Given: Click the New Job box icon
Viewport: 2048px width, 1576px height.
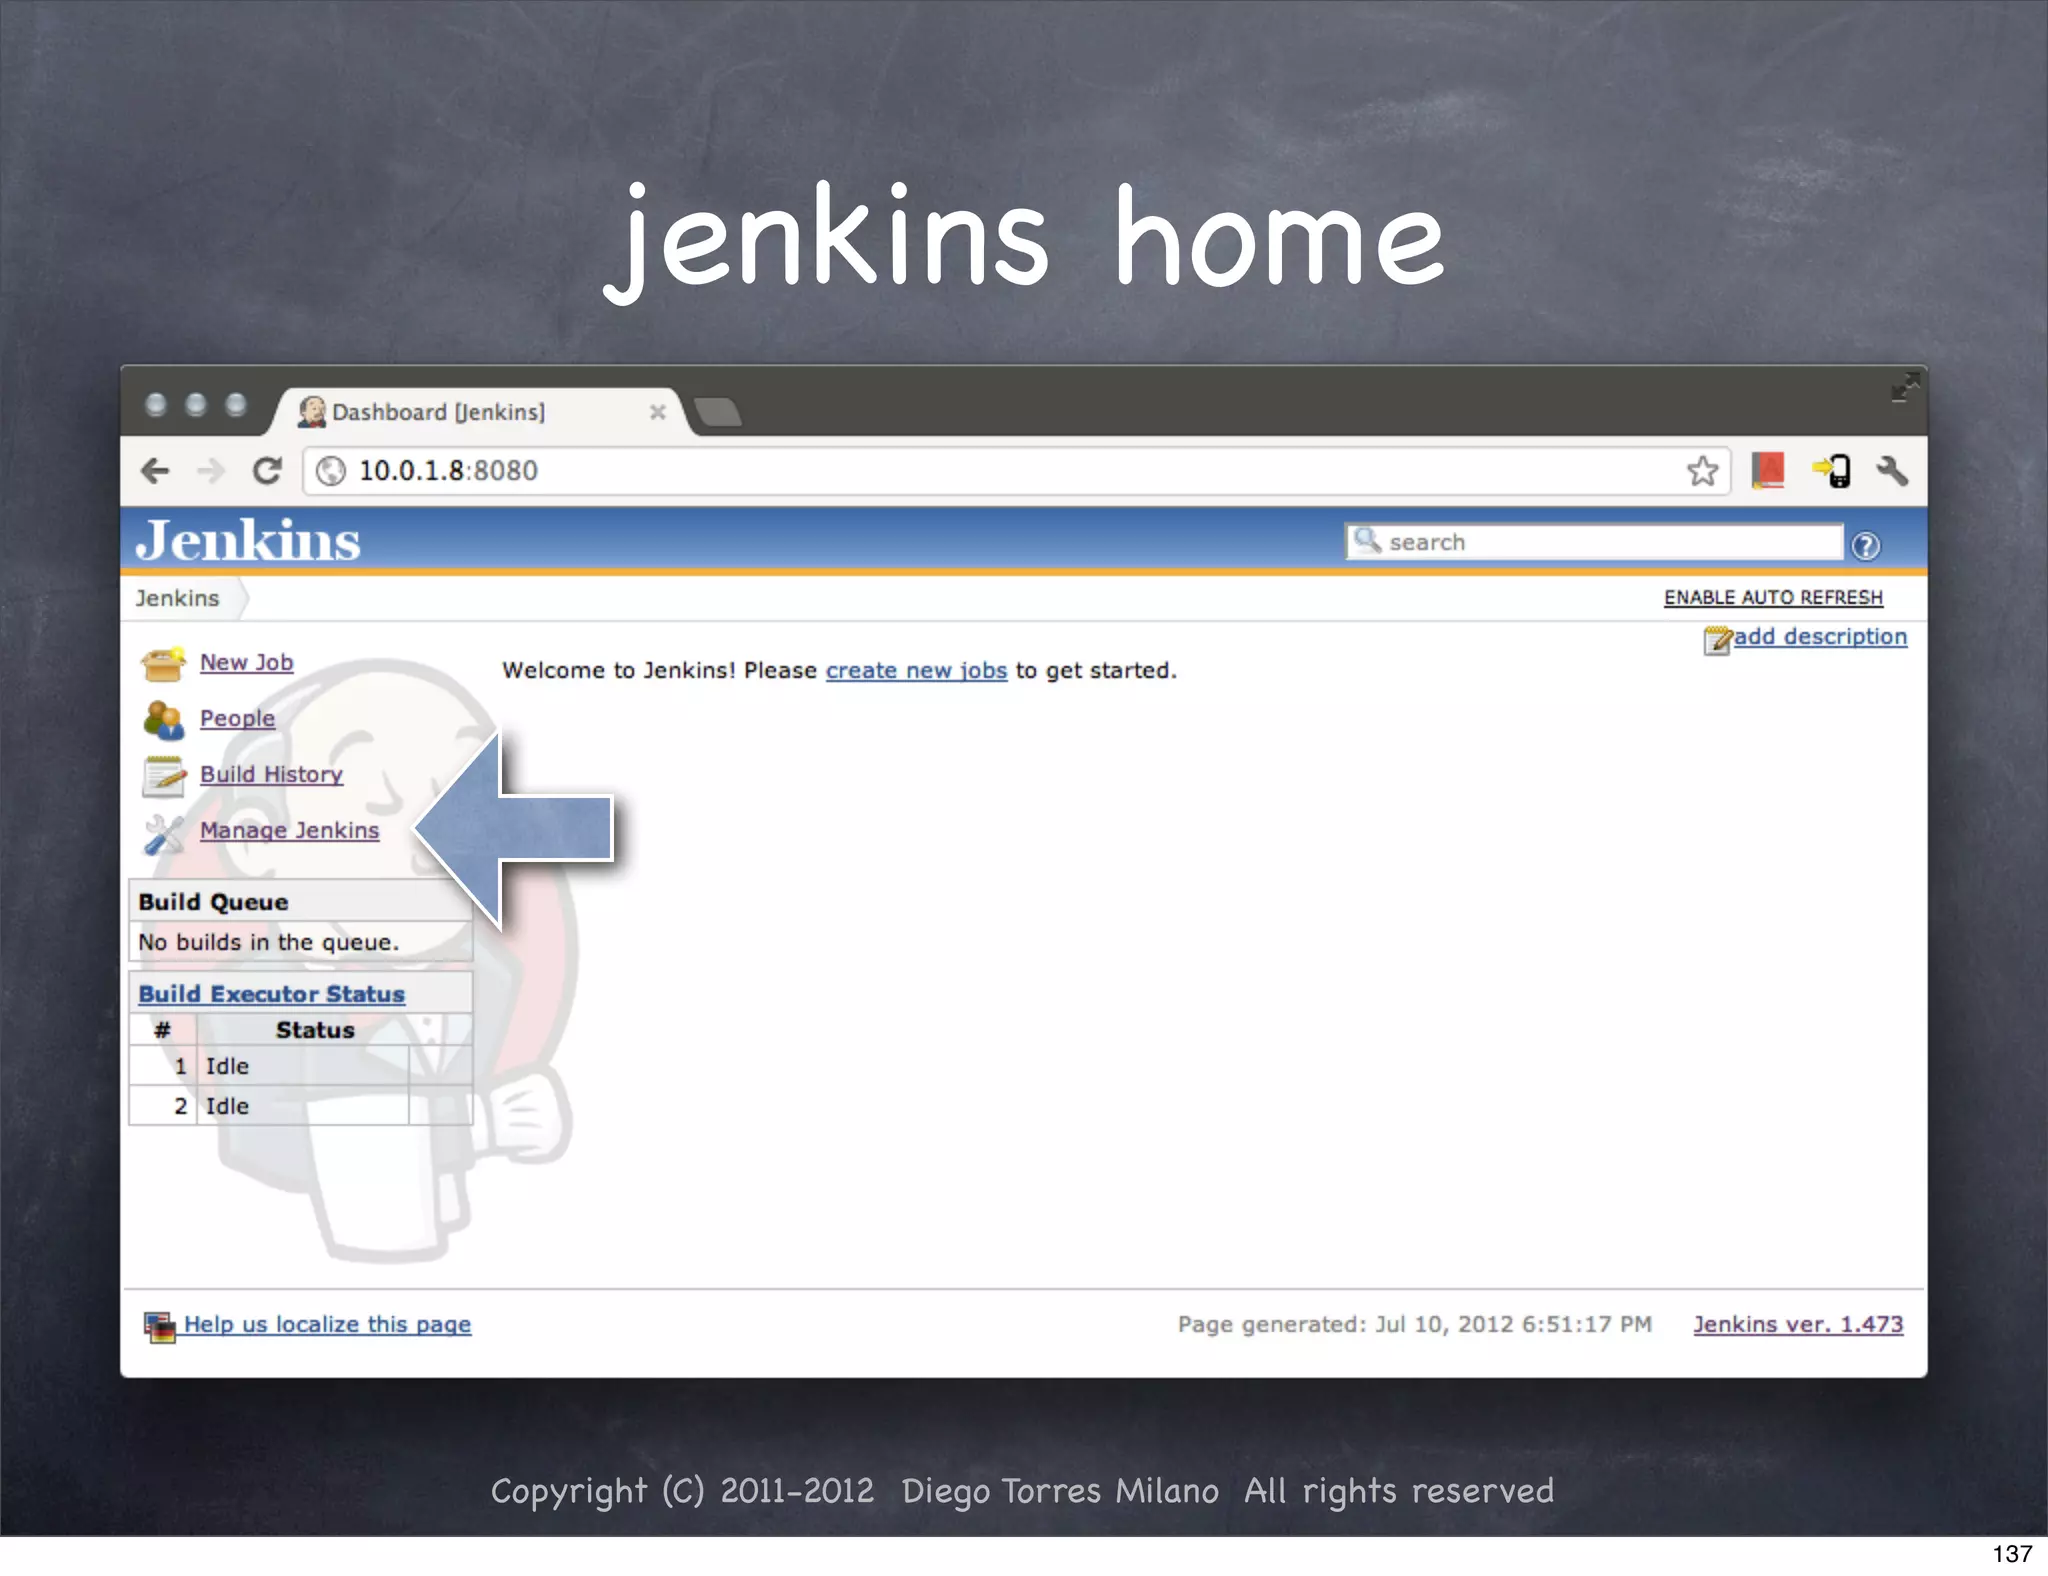Looking at the screenshot, I should click(163, 664).
